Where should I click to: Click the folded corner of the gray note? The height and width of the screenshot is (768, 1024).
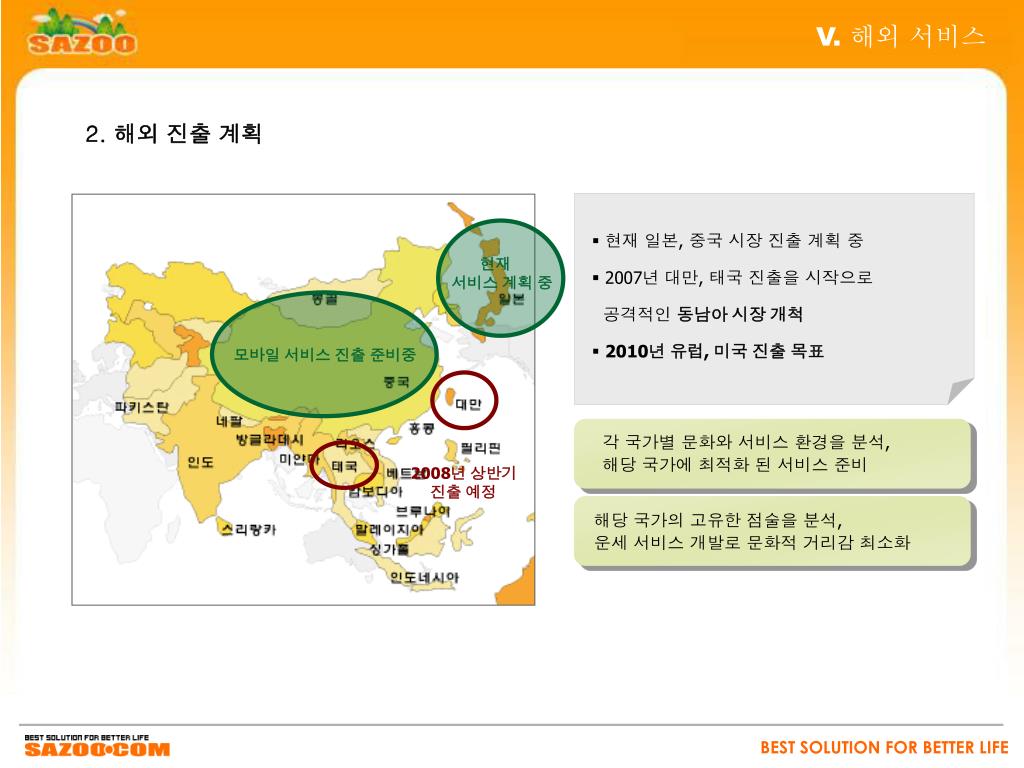[960, 391]
